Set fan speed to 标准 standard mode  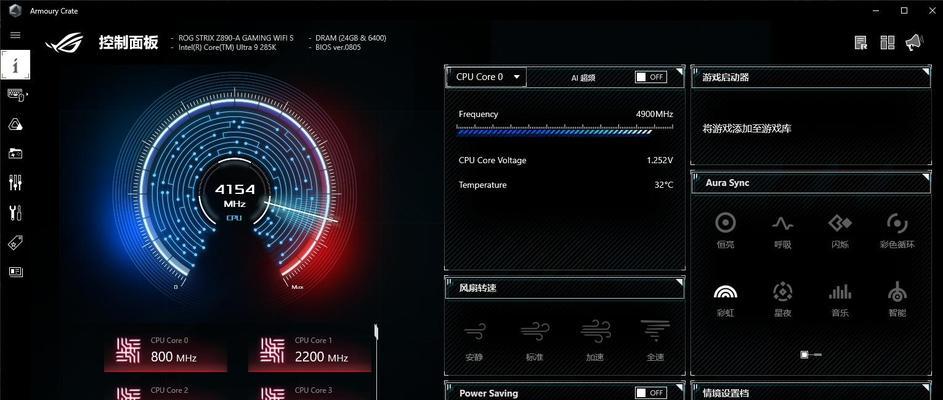pyautogui.click(x=535, y=340)
